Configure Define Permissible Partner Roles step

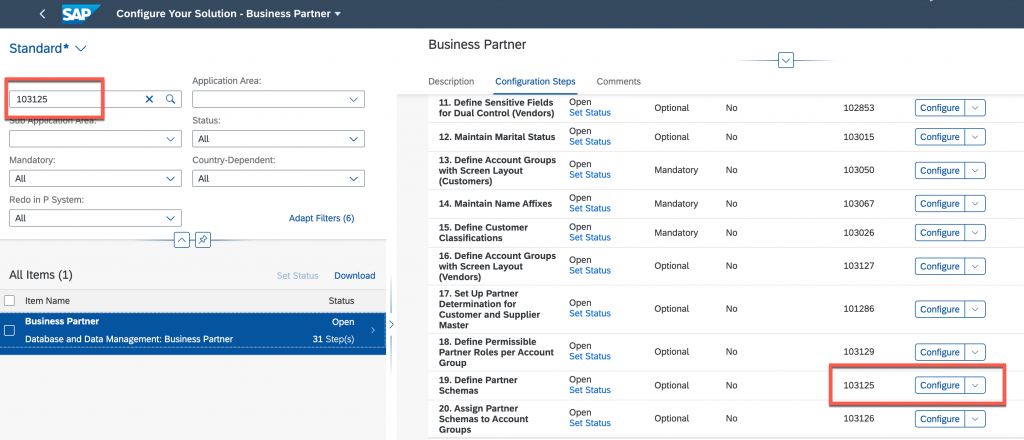coord(940,352)
